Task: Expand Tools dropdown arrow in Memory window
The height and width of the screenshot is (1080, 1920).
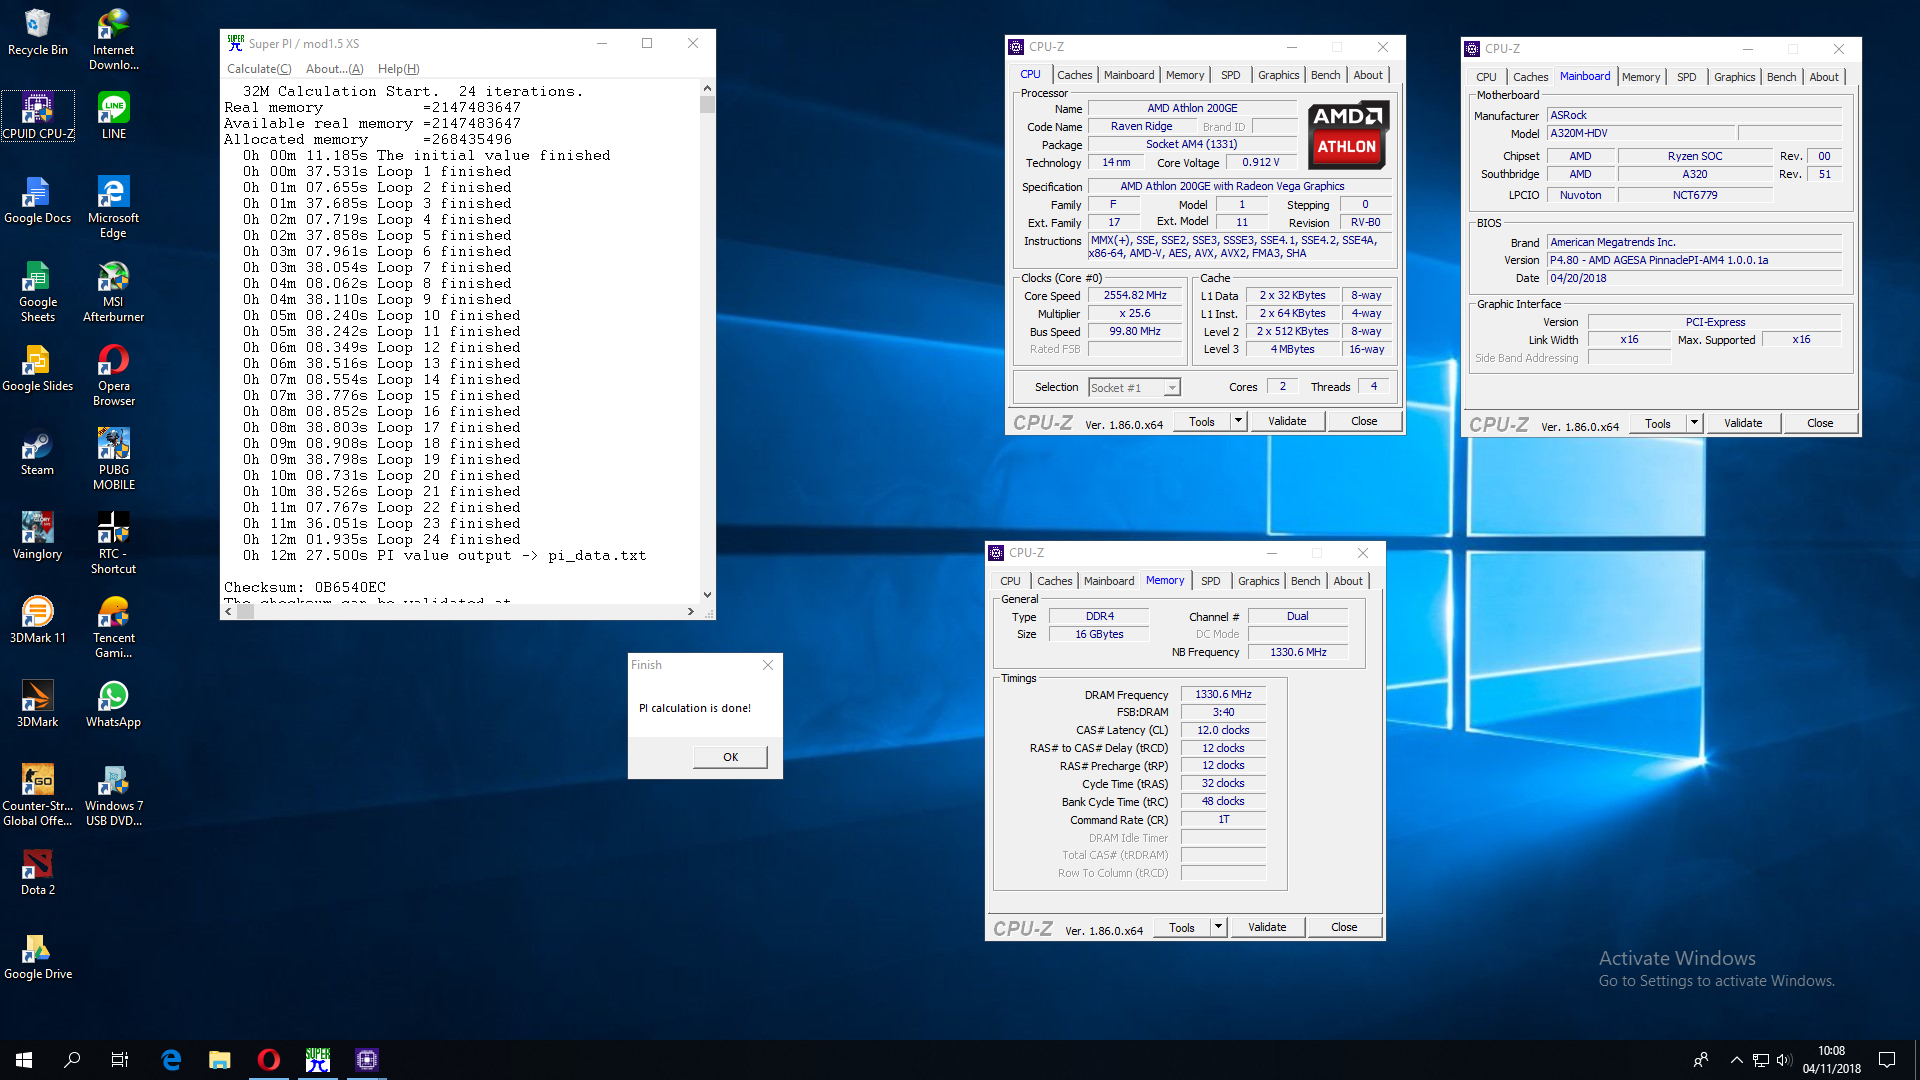Action: tap(1218, 927)
